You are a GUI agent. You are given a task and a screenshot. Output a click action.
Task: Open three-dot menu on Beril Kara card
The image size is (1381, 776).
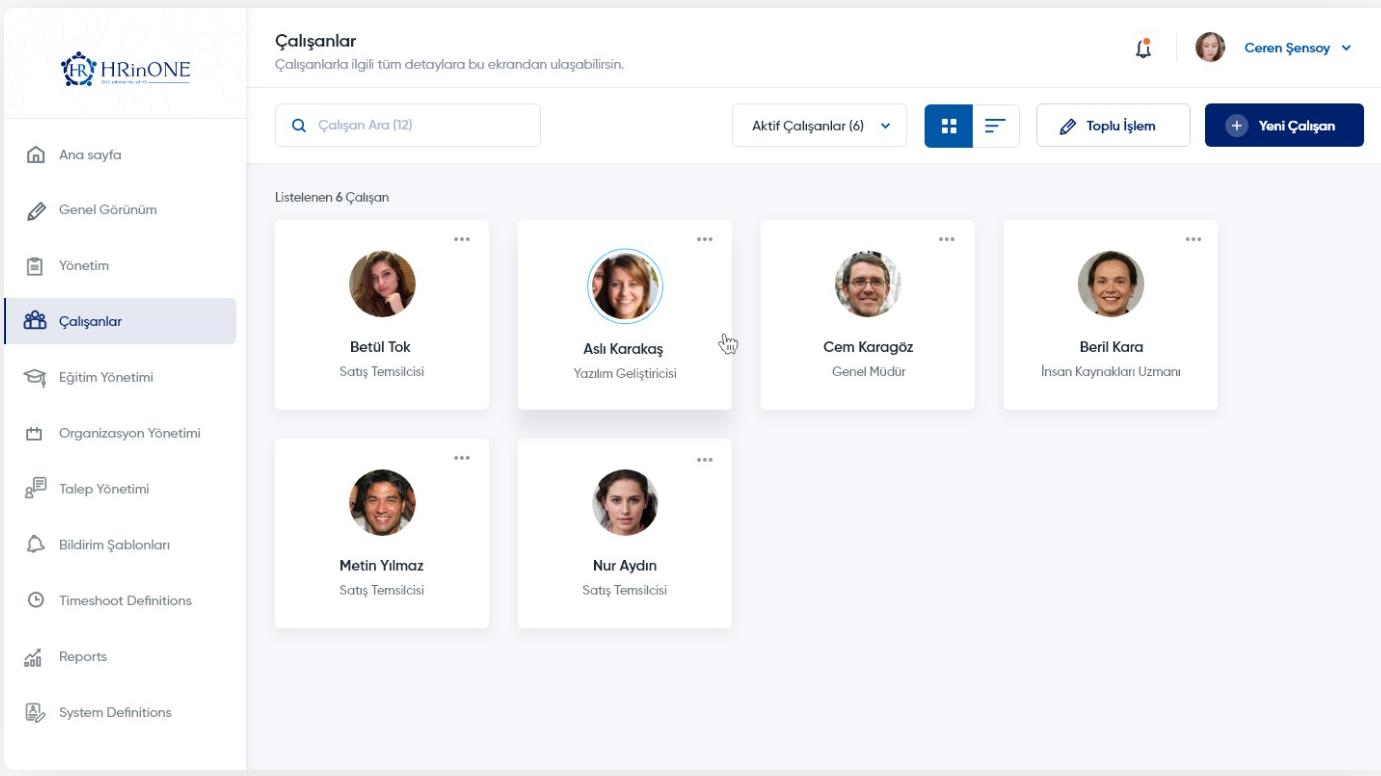tap(1193, 240)
